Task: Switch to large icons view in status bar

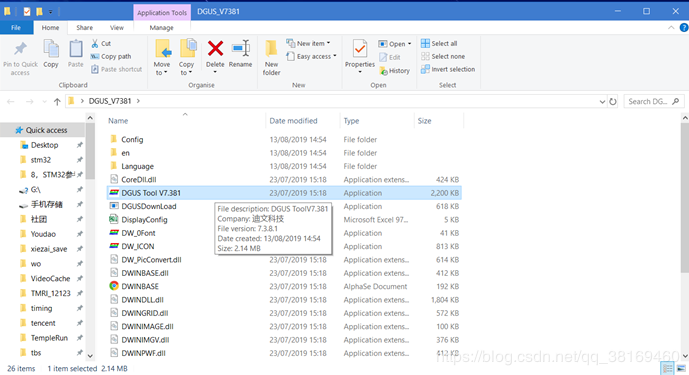Action: (681, 368)
